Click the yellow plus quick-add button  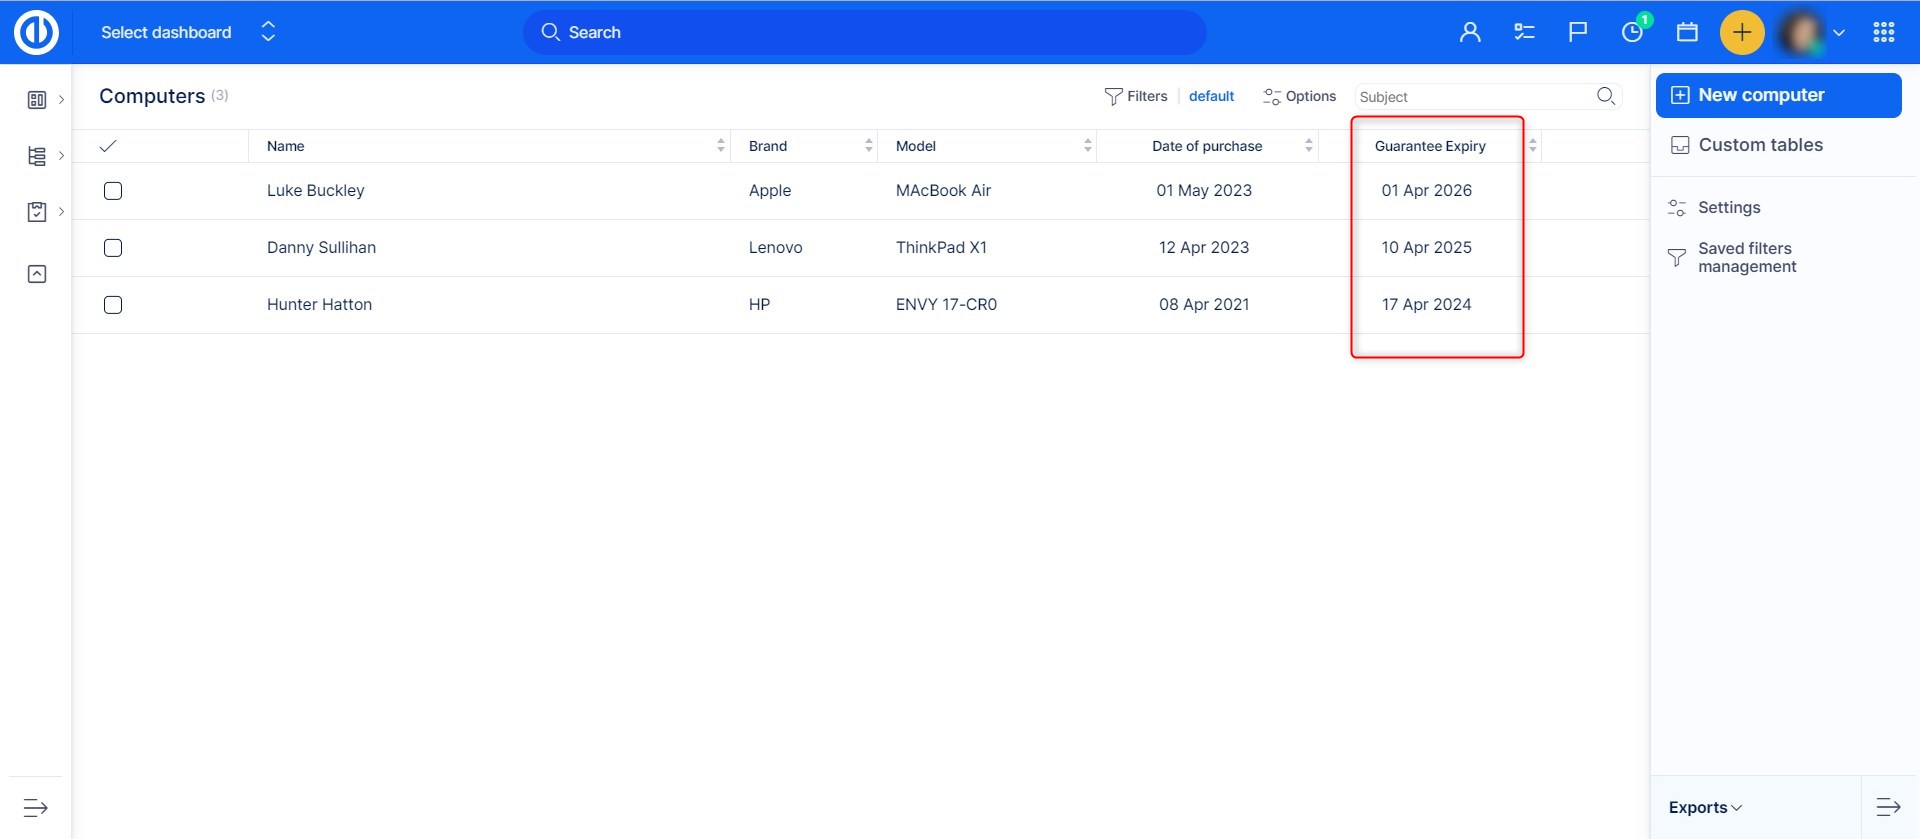click(x=1741, y=32)
